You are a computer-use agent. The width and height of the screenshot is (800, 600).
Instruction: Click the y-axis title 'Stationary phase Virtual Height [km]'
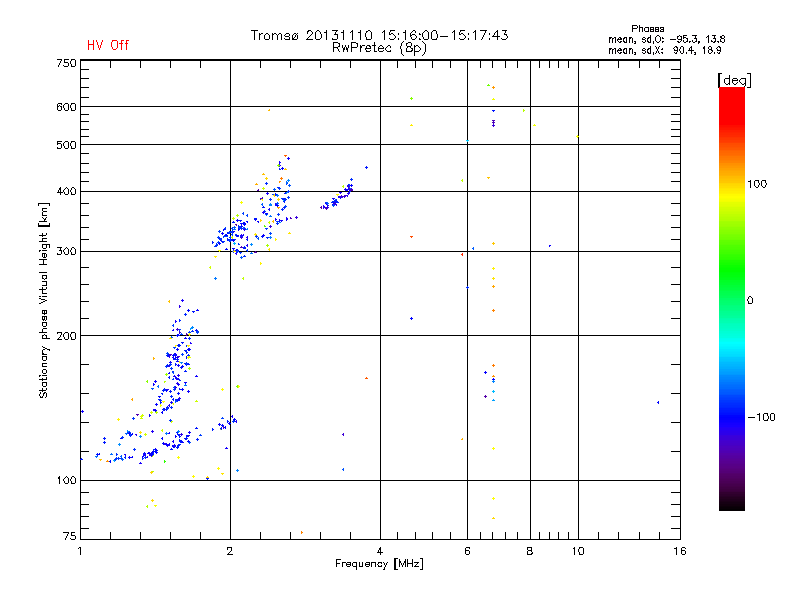coord(43,301)
